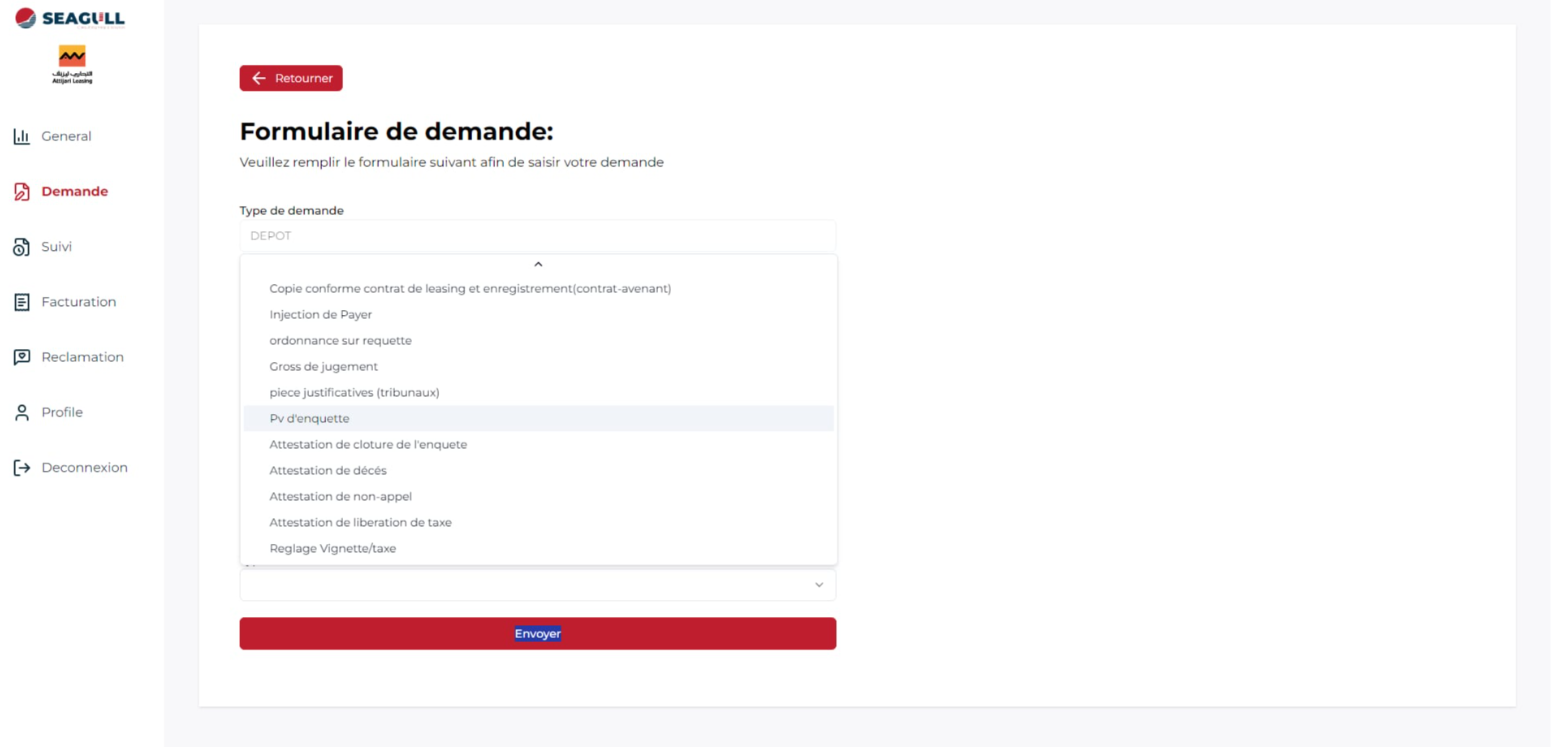Choose Injection de Payer from list
1551x747 pixels.
click(320, 315)
